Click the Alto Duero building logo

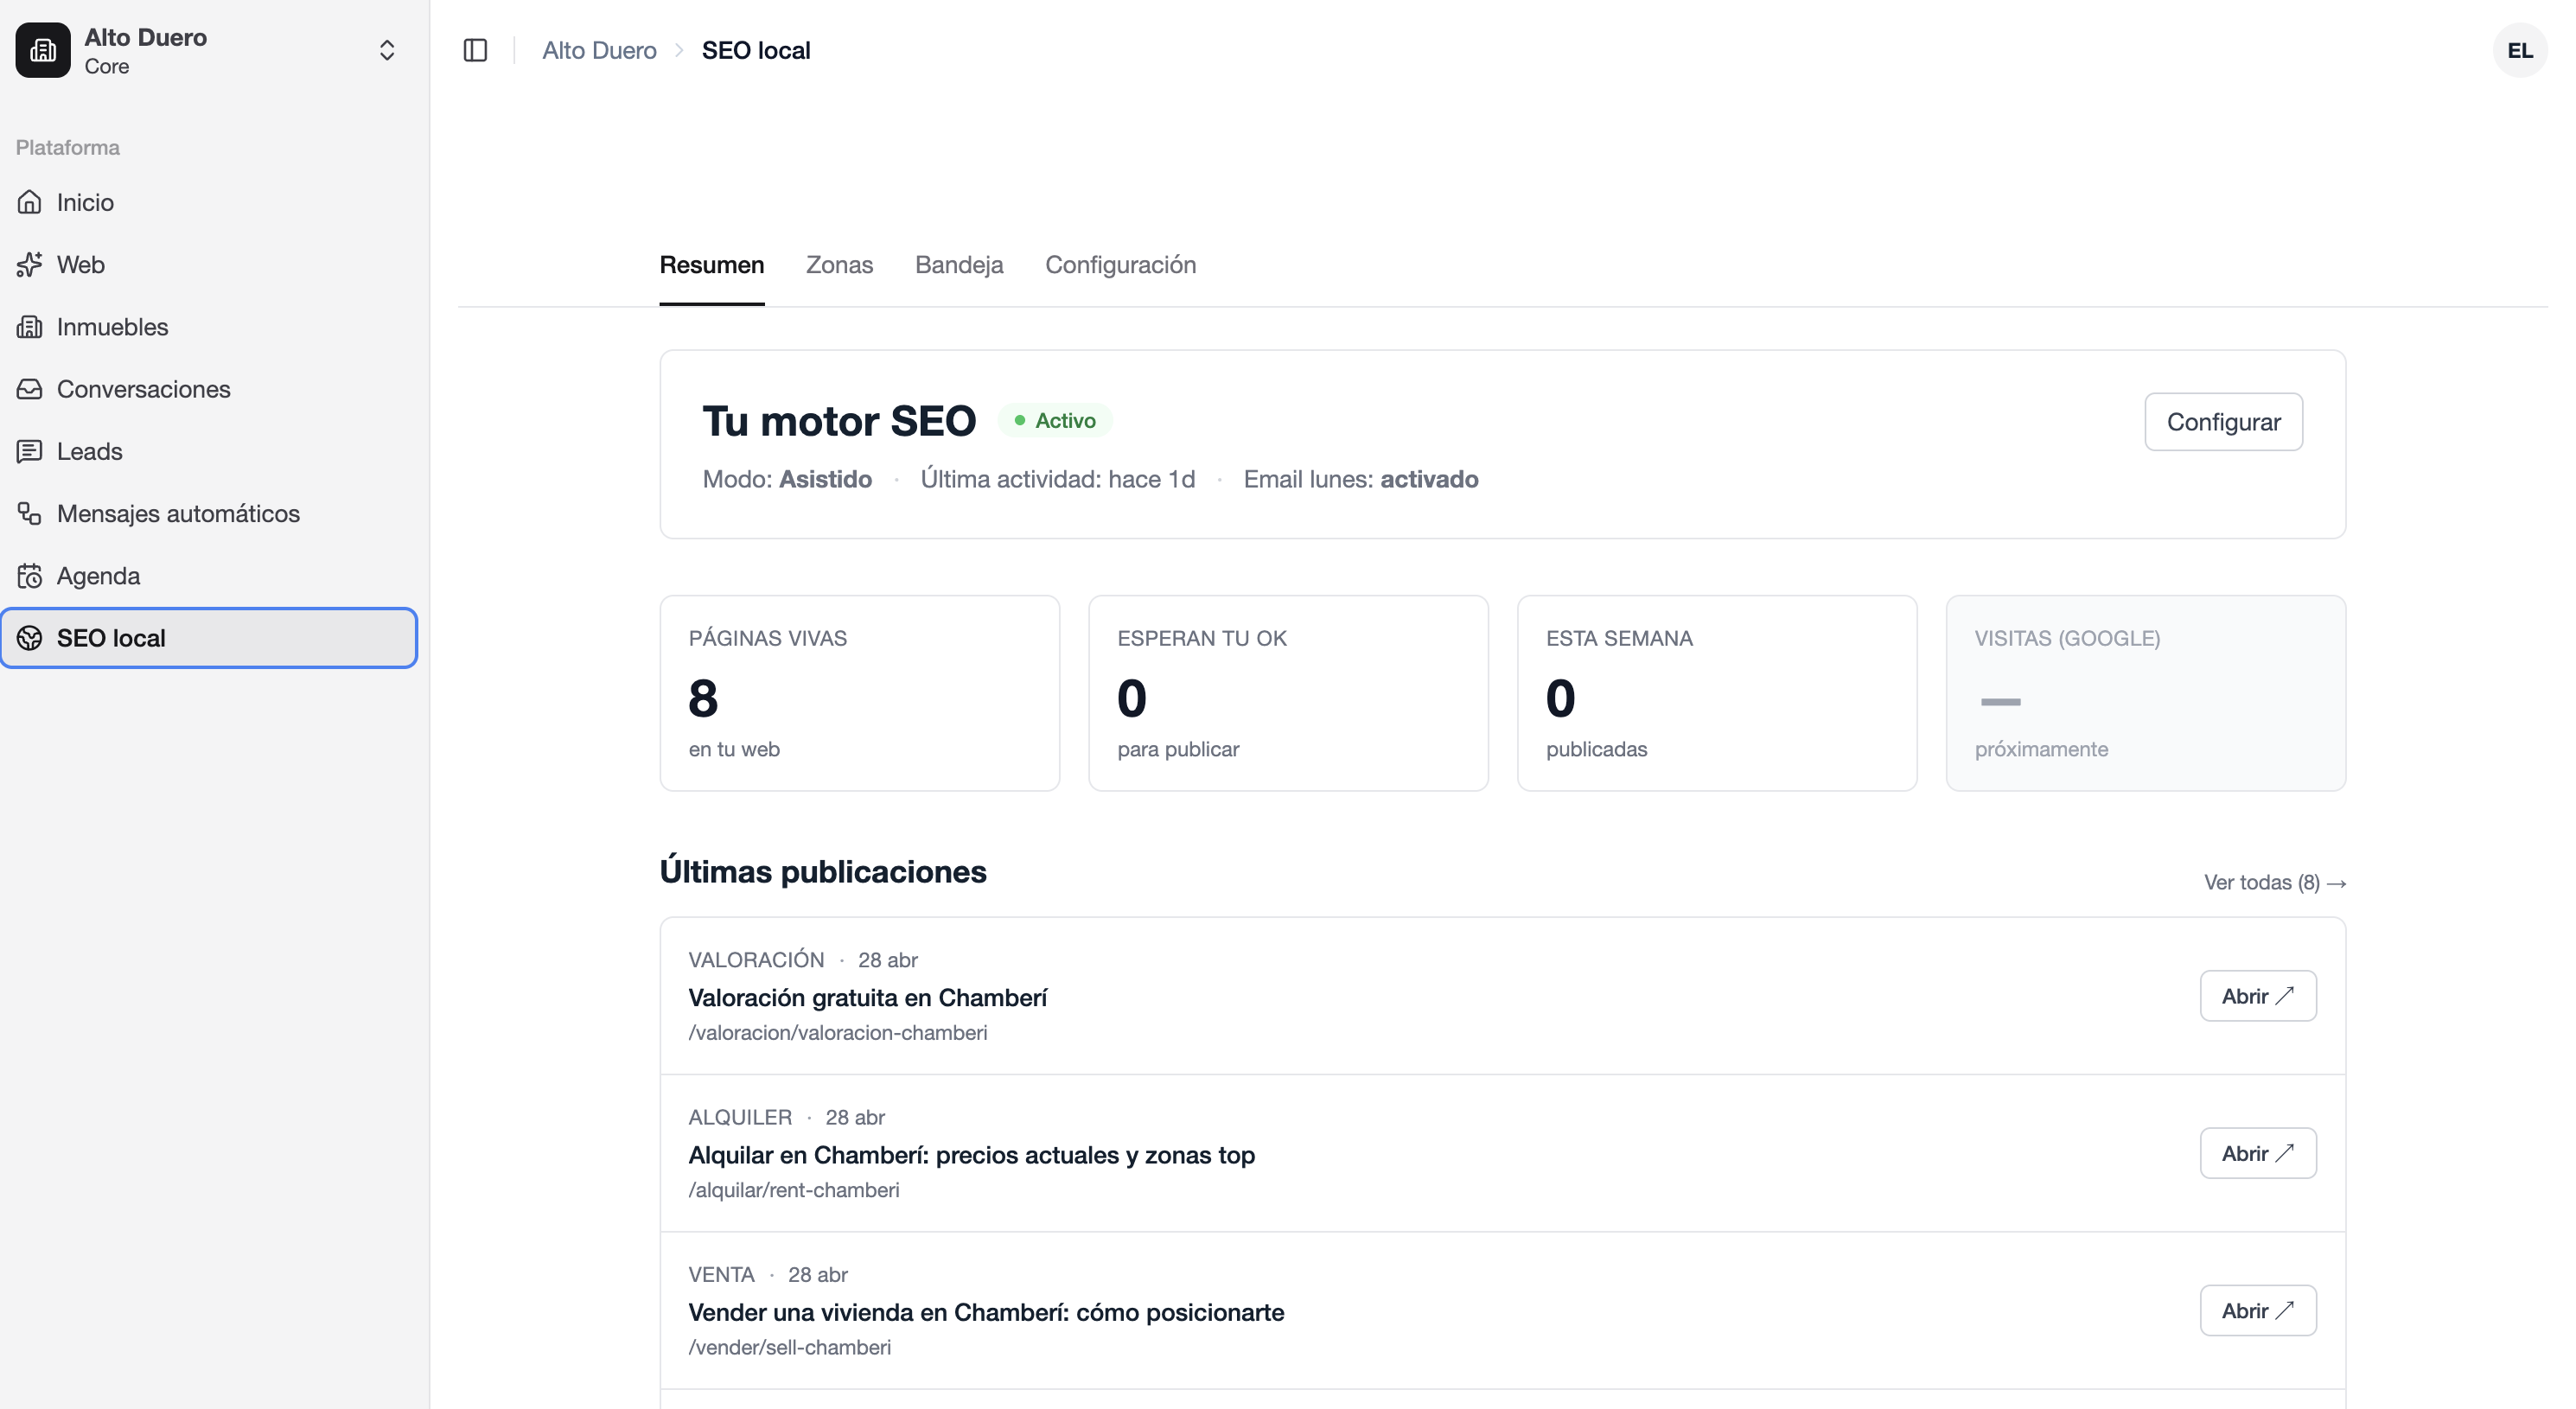(43, 50)
